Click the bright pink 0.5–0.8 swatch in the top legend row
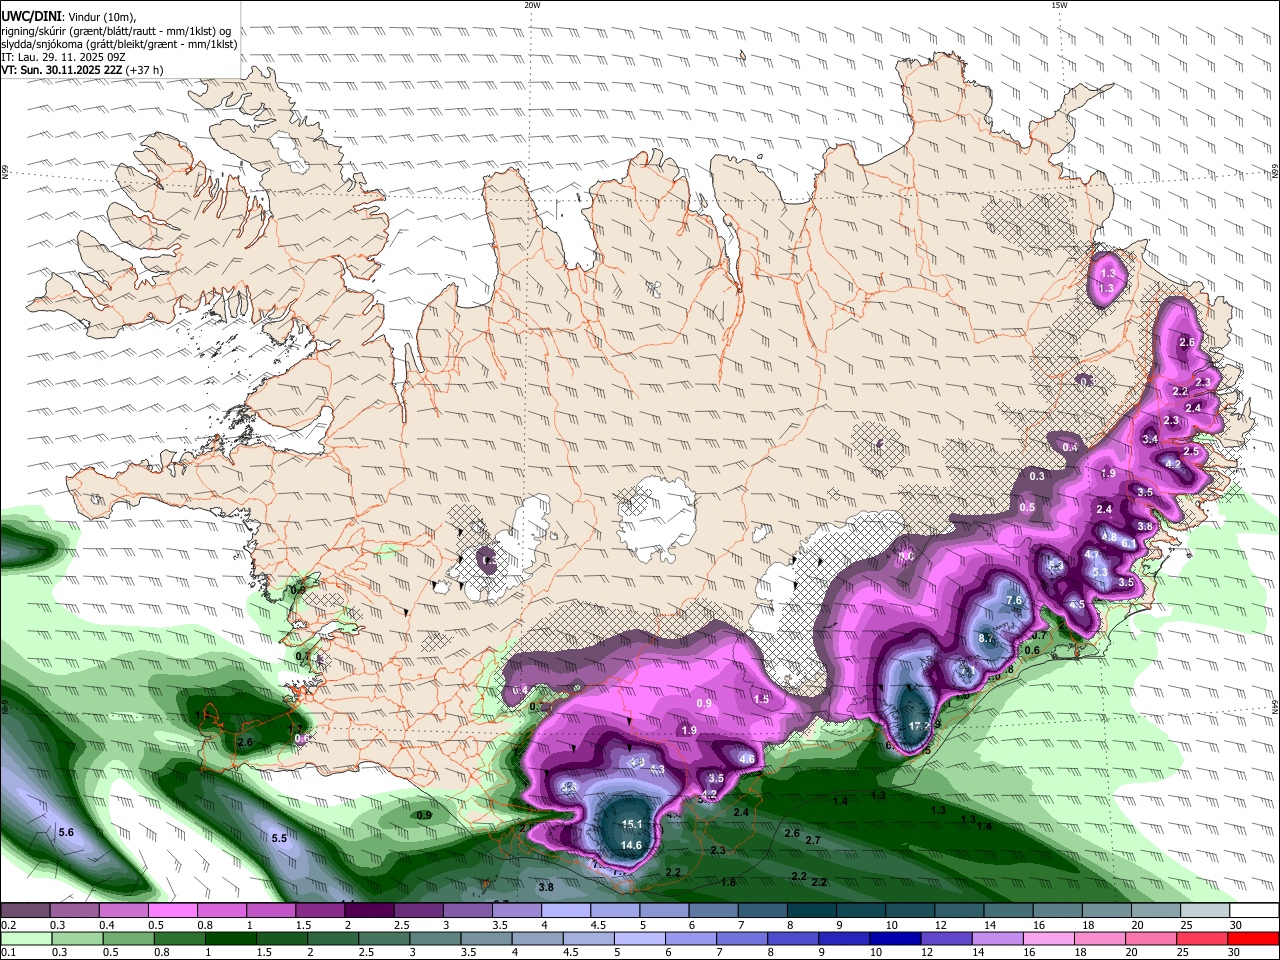The width and height of the screenshot is (1280, 960). 172,911
